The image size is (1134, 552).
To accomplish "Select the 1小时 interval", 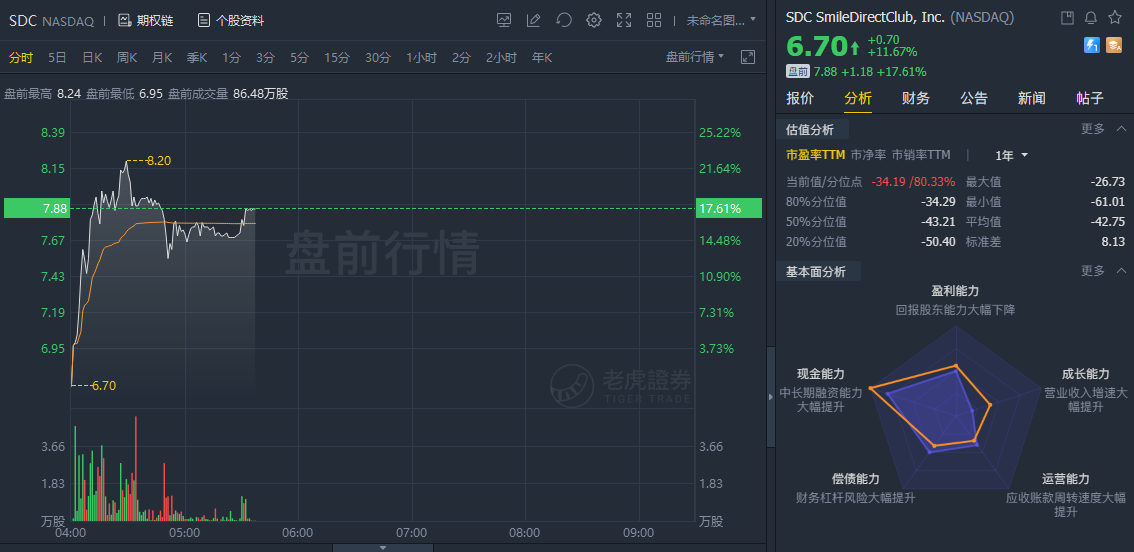I will tap(421, 58).
